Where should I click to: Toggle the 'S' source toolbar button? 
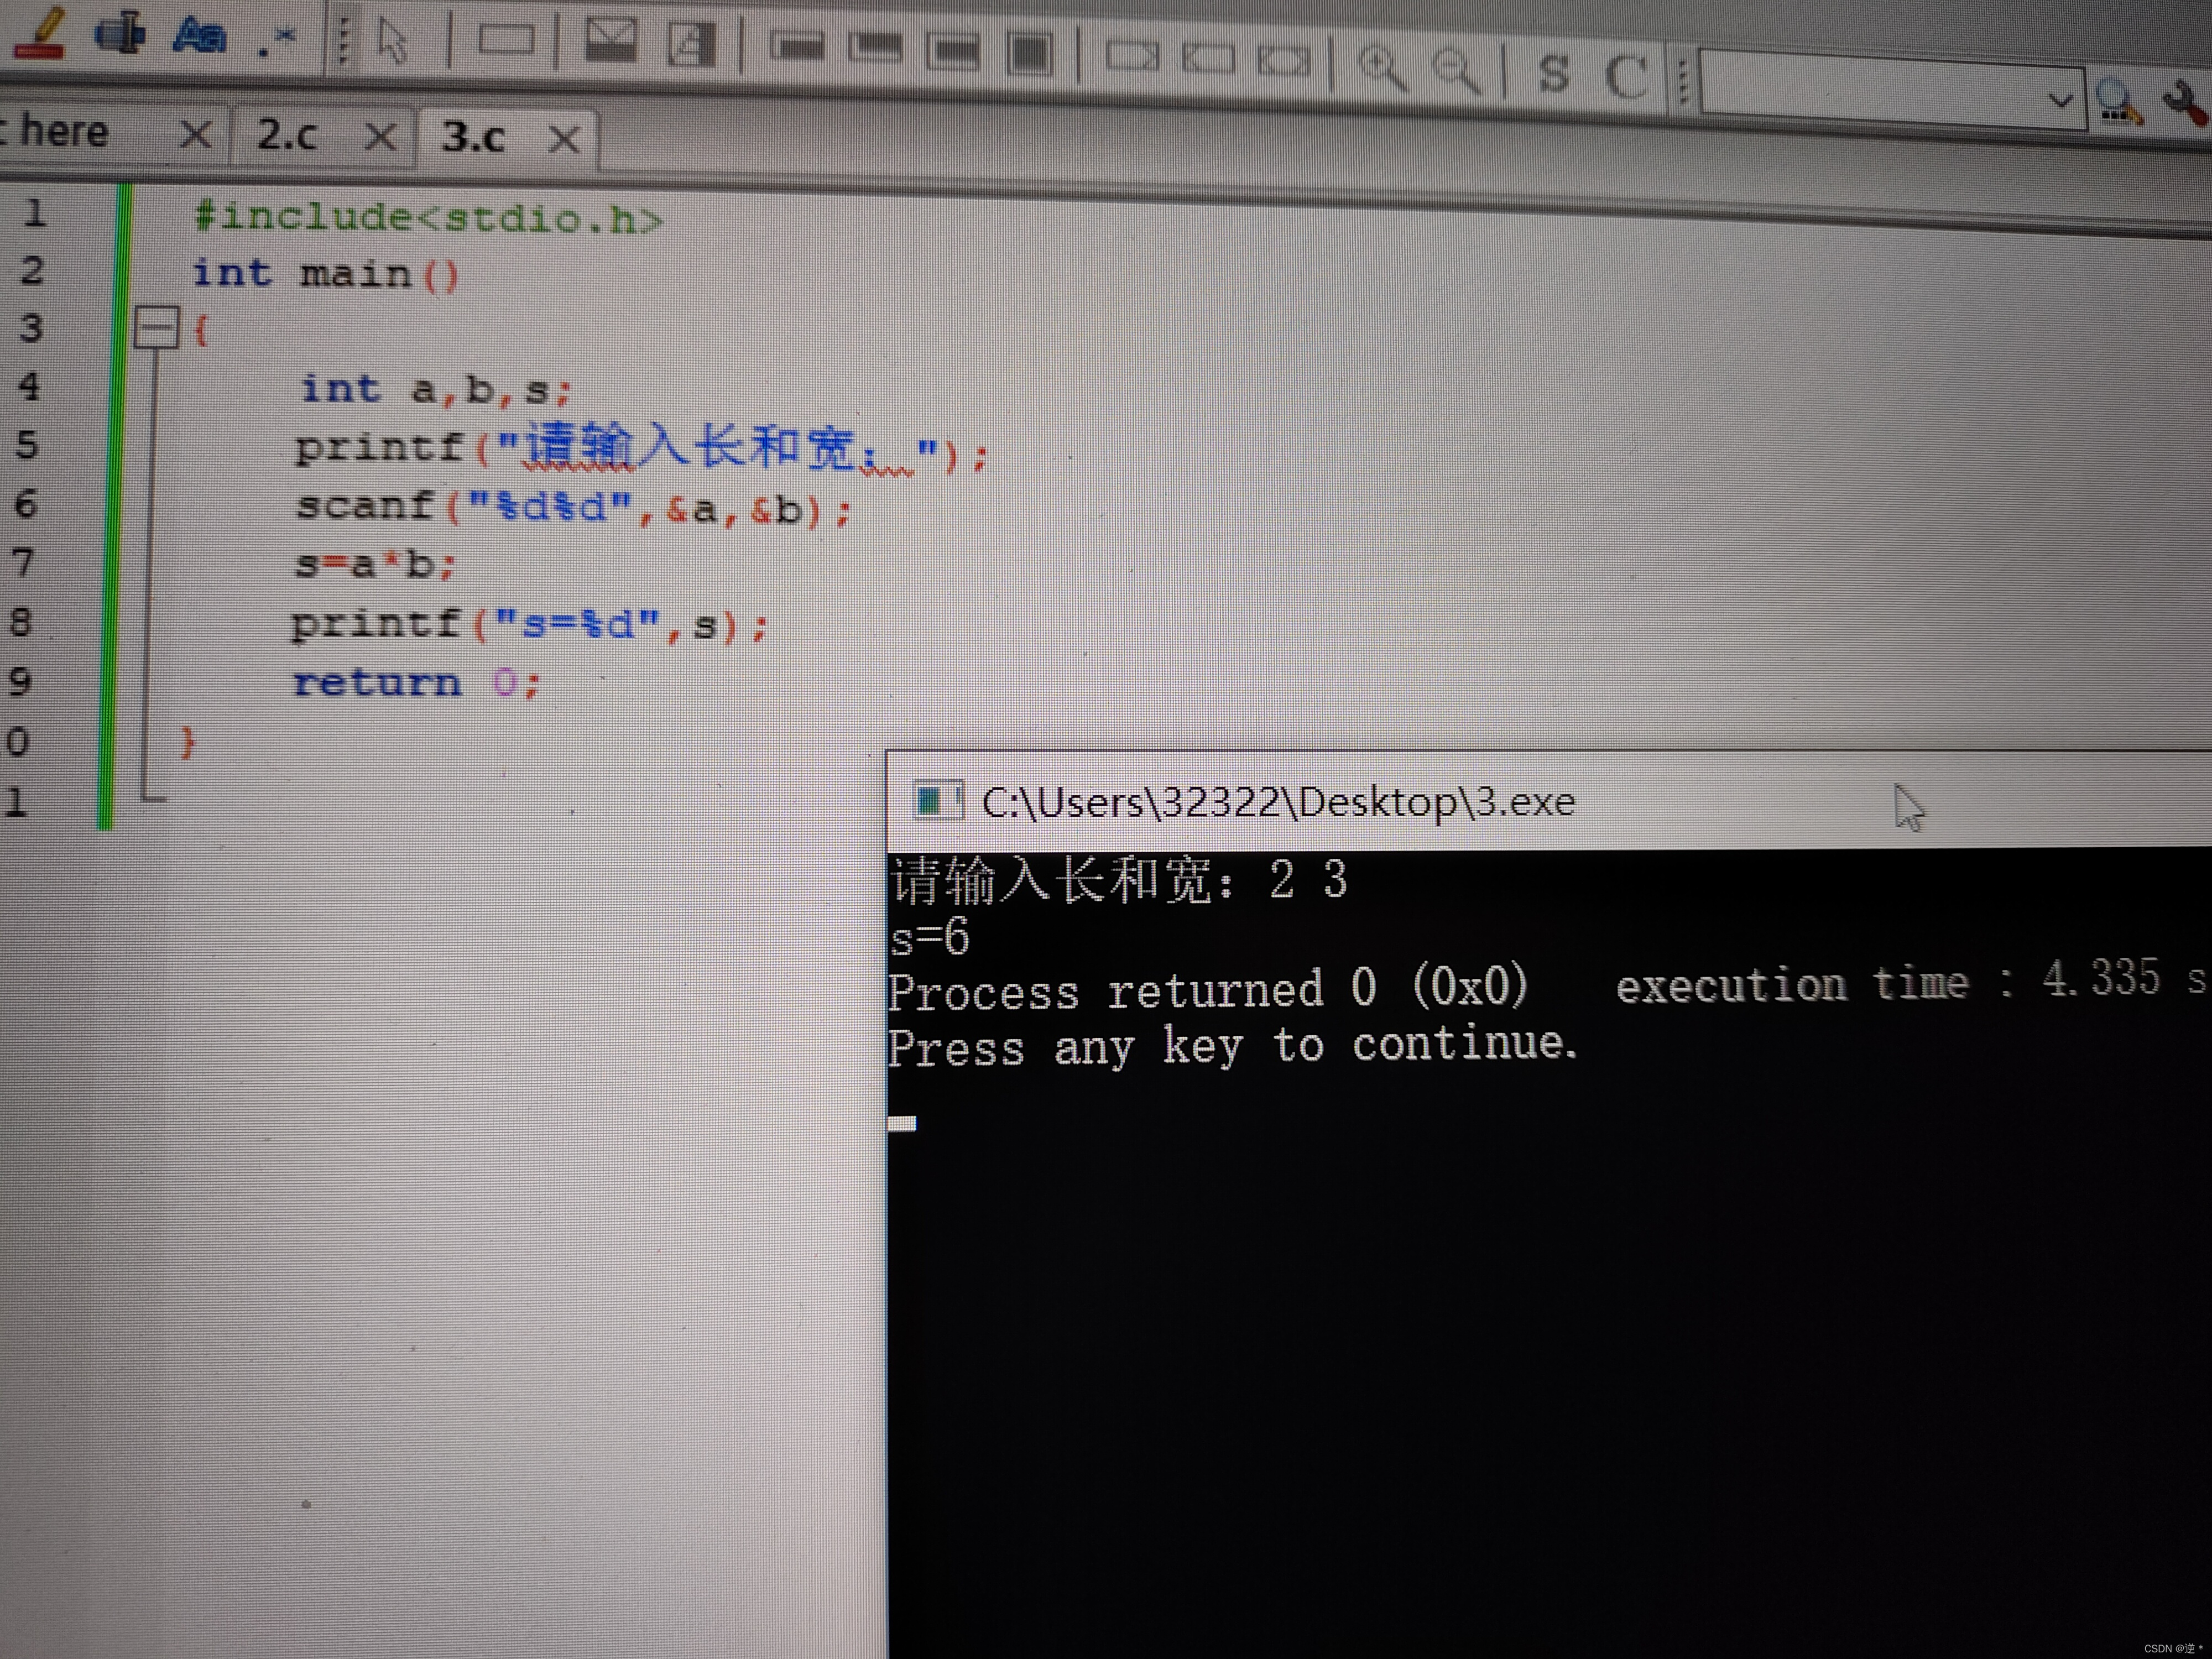pyautogui.click(x=1553, y=73)
